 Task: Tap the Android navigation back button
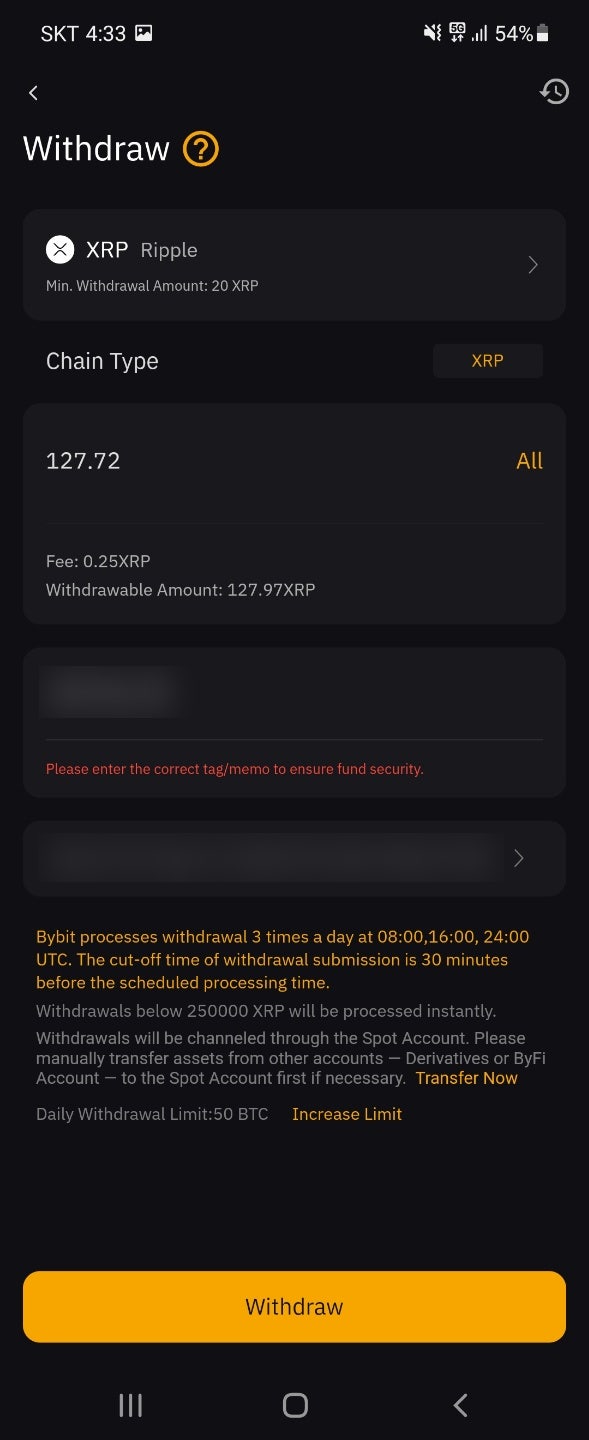click(x=460, y=1405)
